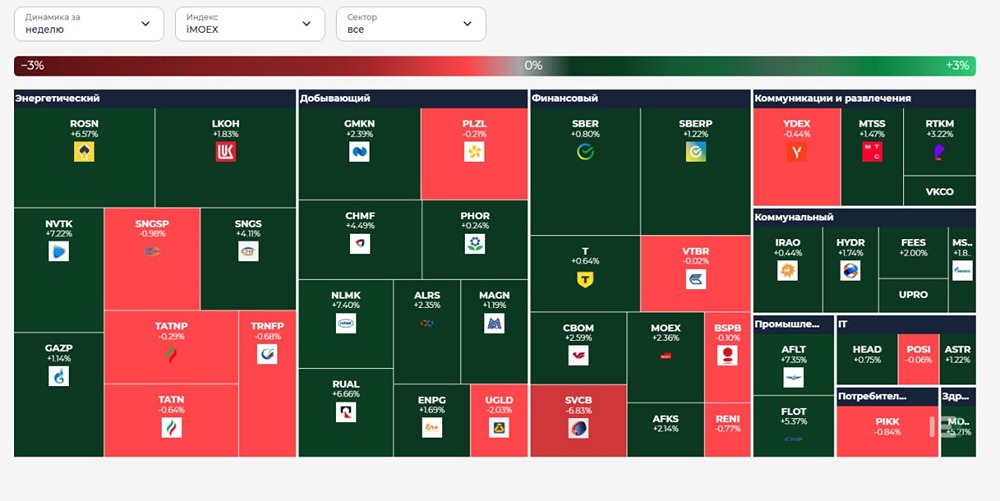Viewport: 1000px width, 501px height.
Task: Click the TATN Tatneft logo icon
Action: pos(171,428)
